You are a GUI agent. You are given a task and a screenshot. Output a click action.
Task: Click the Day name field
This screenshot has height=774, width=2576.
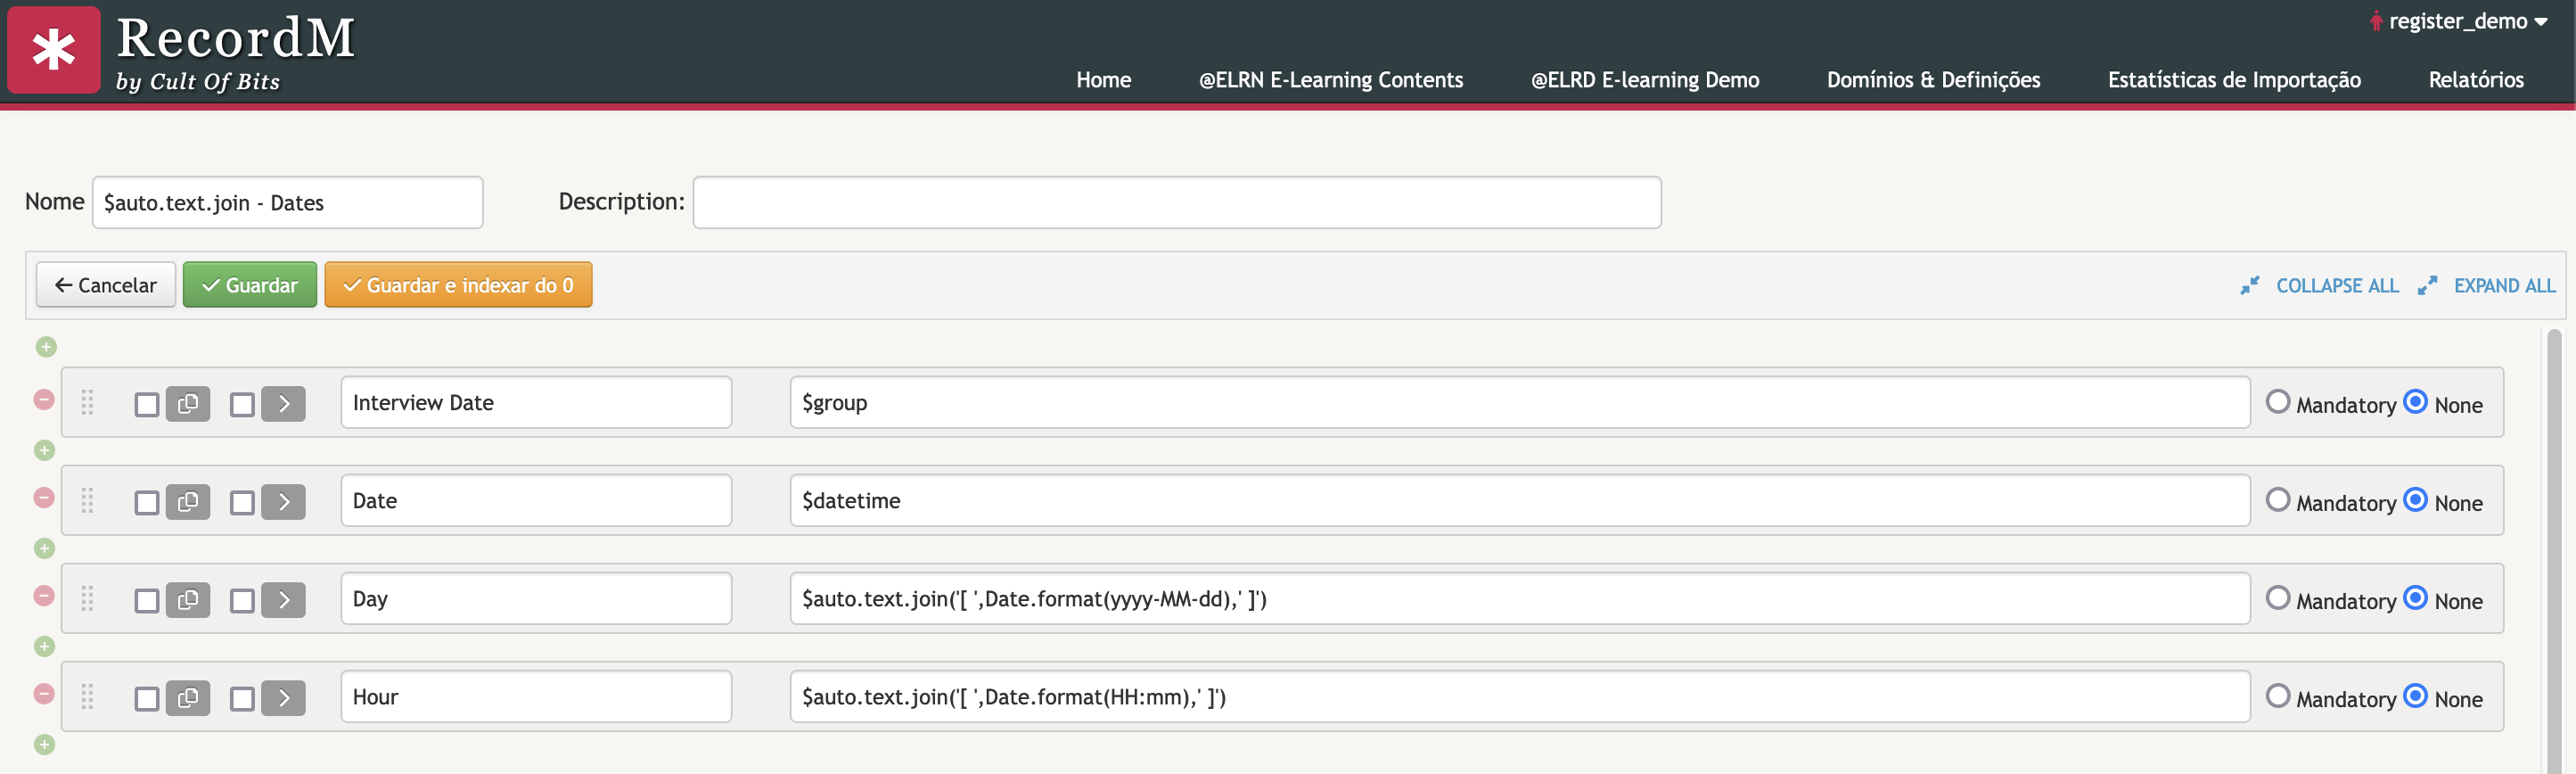click(536, 598)
